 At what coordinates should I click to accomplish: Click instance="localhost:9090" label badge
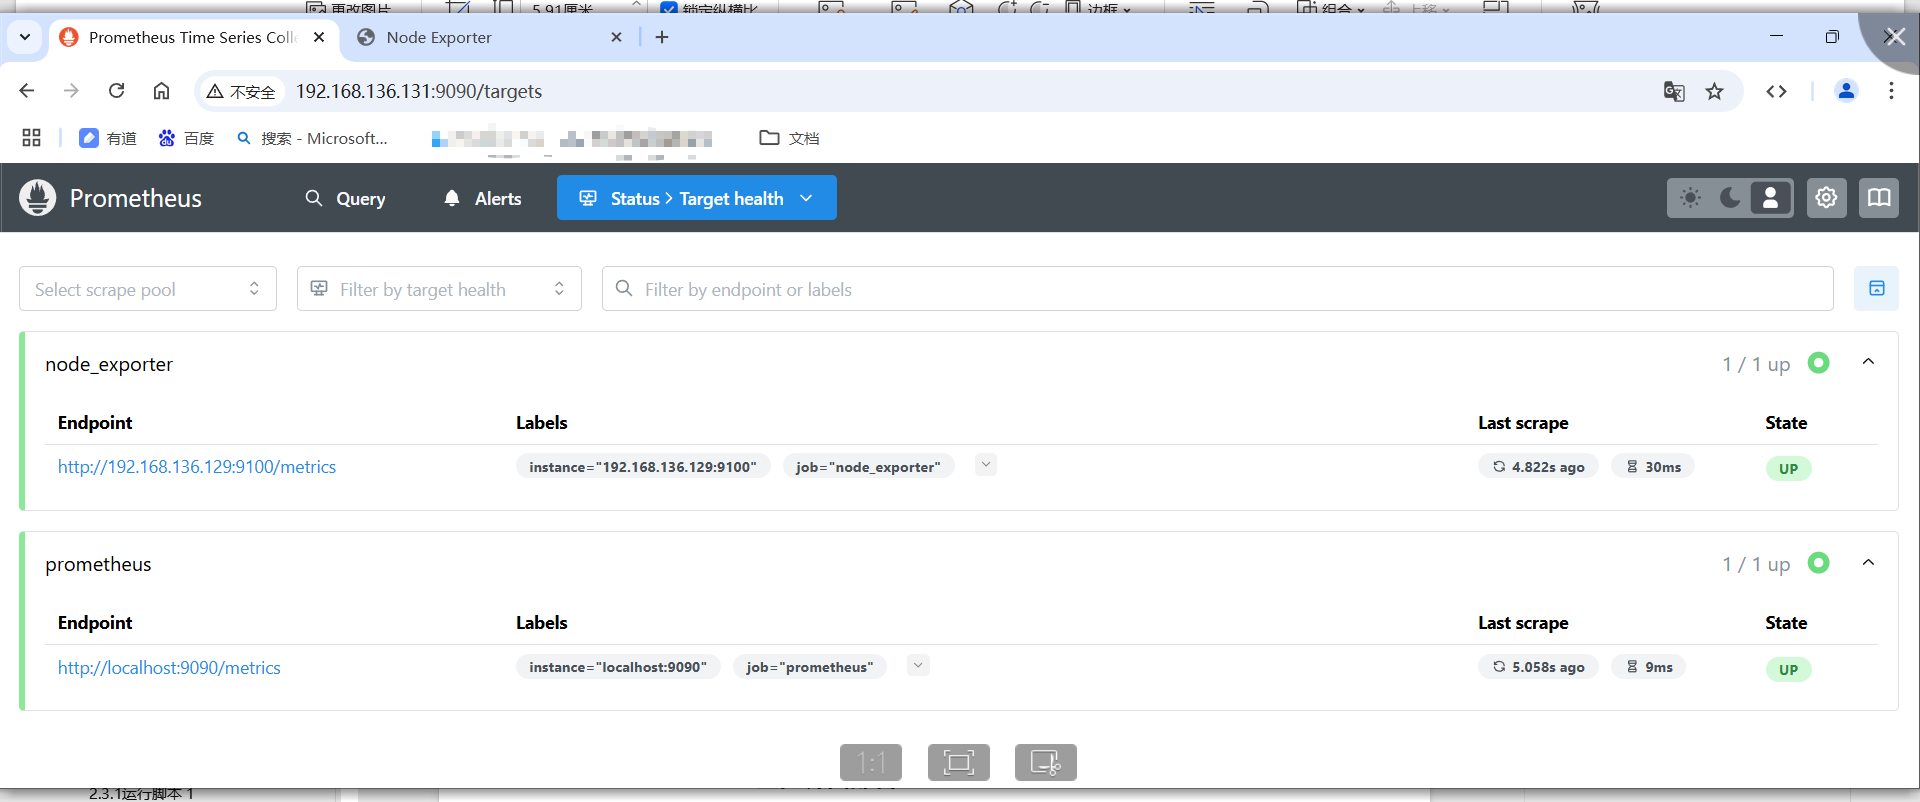click(x=618, y=667)
